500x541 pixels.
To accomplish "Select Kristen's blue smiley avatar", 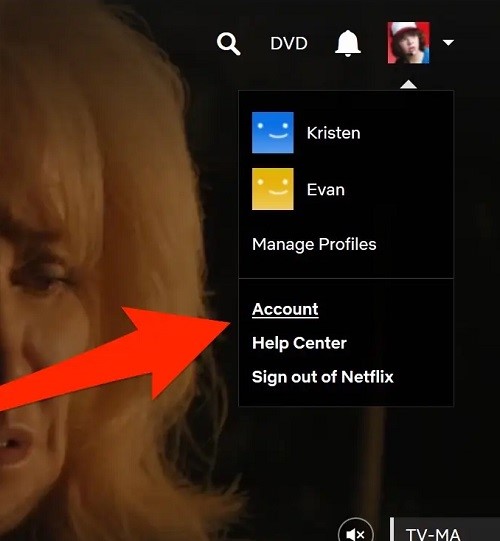I will (x=273, y=132).
